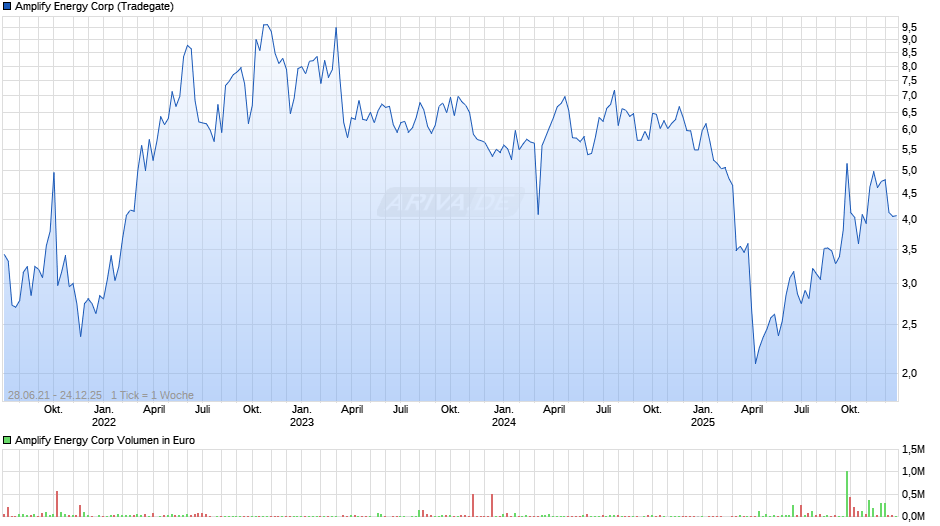Image resolution: width=940 pixels, height=526 pixels.
Task: Click the green Volumen legend square
Action: (7, 440)
